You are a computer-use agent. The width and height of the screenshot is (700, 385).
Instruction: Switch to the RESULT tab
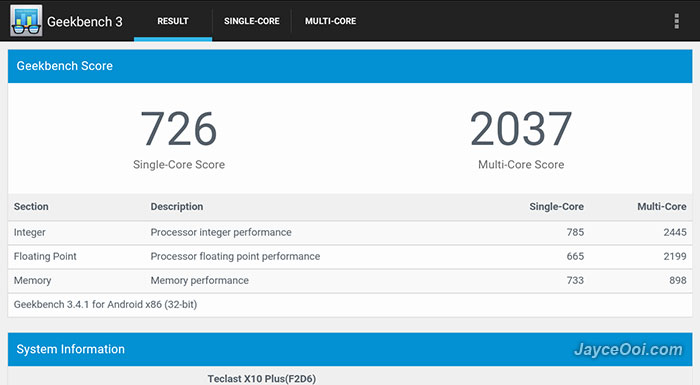[173, 21]
